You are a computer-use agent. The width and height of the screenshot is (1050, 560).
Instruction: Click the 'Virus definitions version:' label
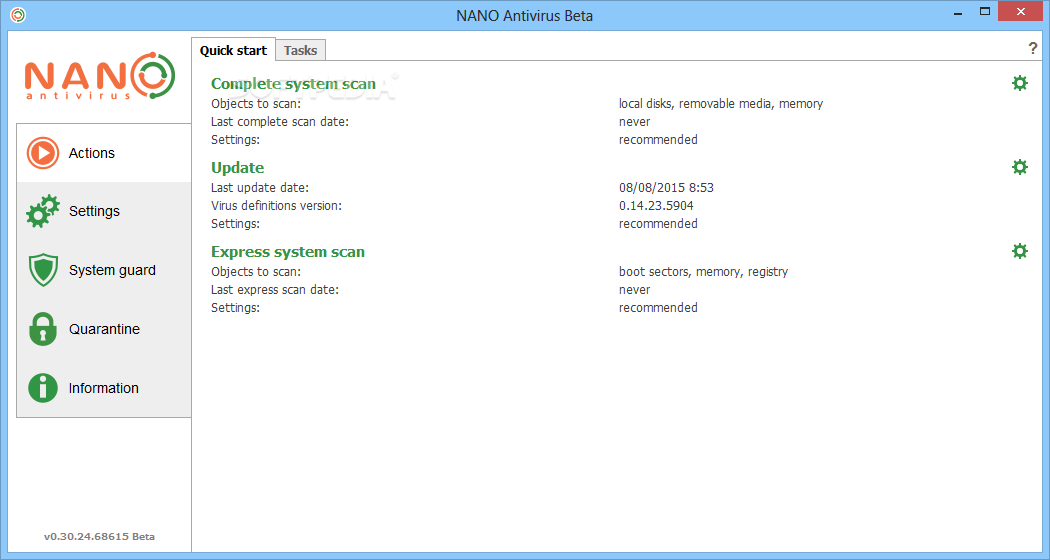[x=276, y=206]
